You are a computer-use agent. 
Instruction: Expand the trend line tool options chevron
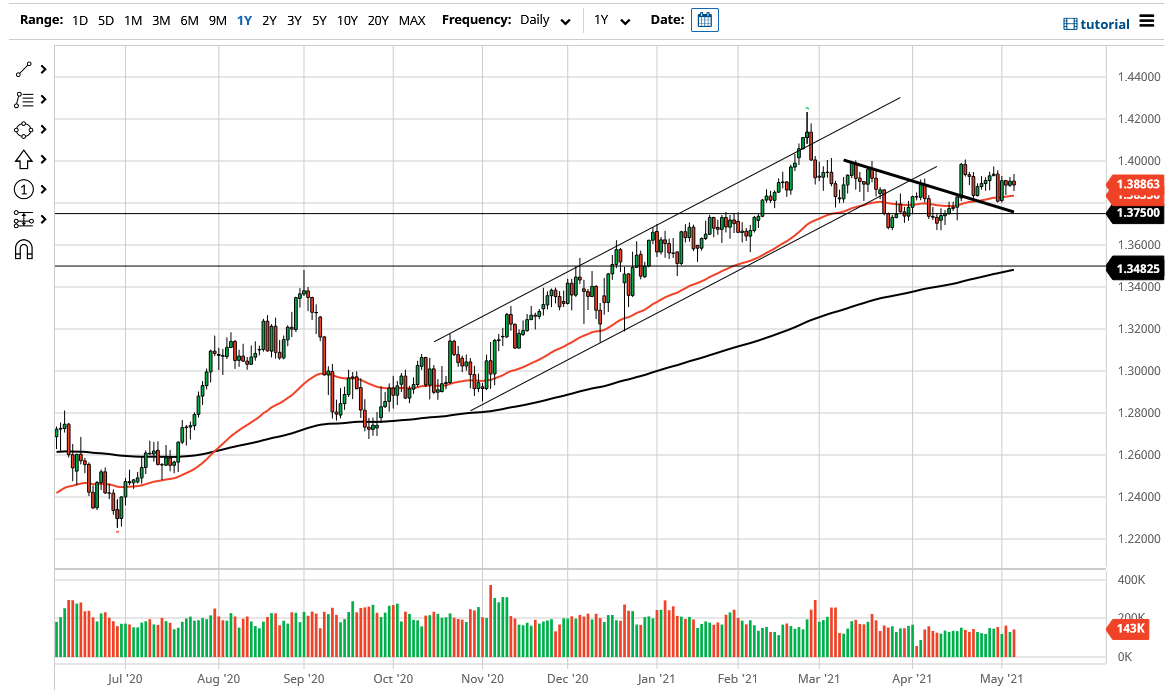(x=43, y=69)
